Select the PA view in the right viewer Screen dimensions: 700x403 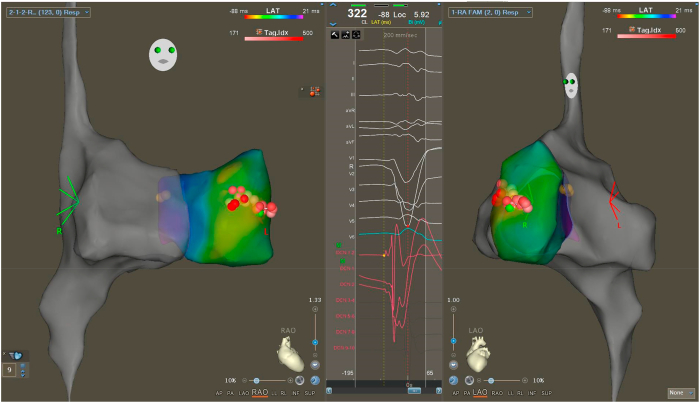pyautogui.click(x=467, y=393)
